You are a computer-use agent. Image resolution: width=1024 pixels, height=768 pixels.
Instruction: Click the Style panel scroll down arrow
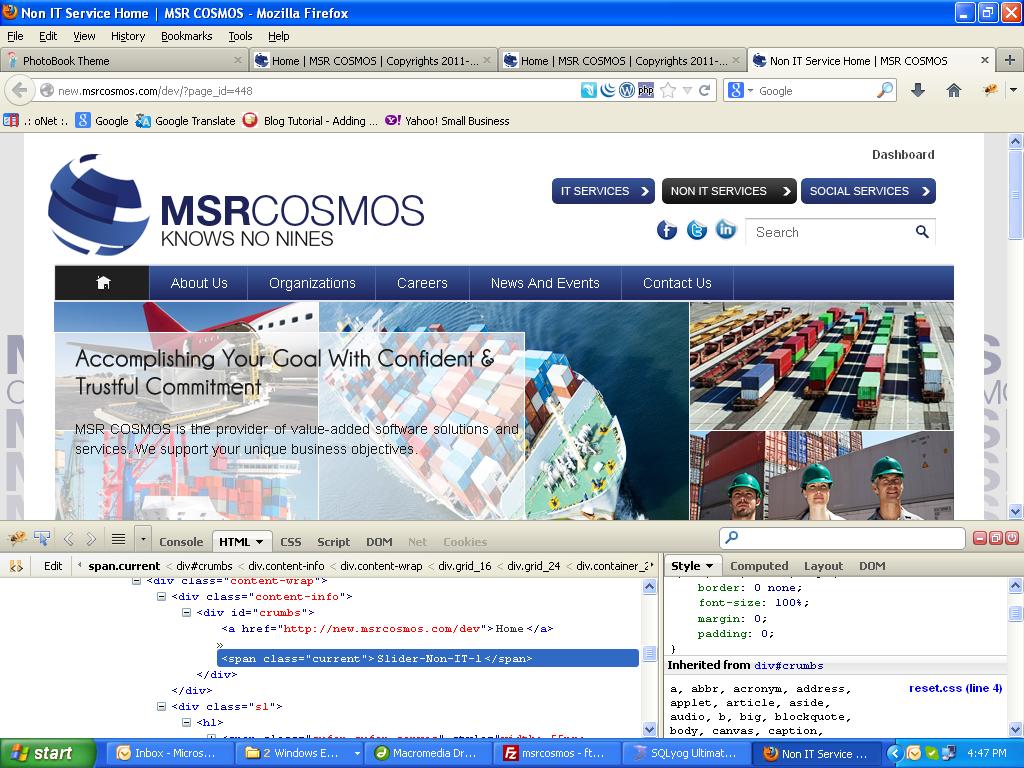coord(1016,729)
